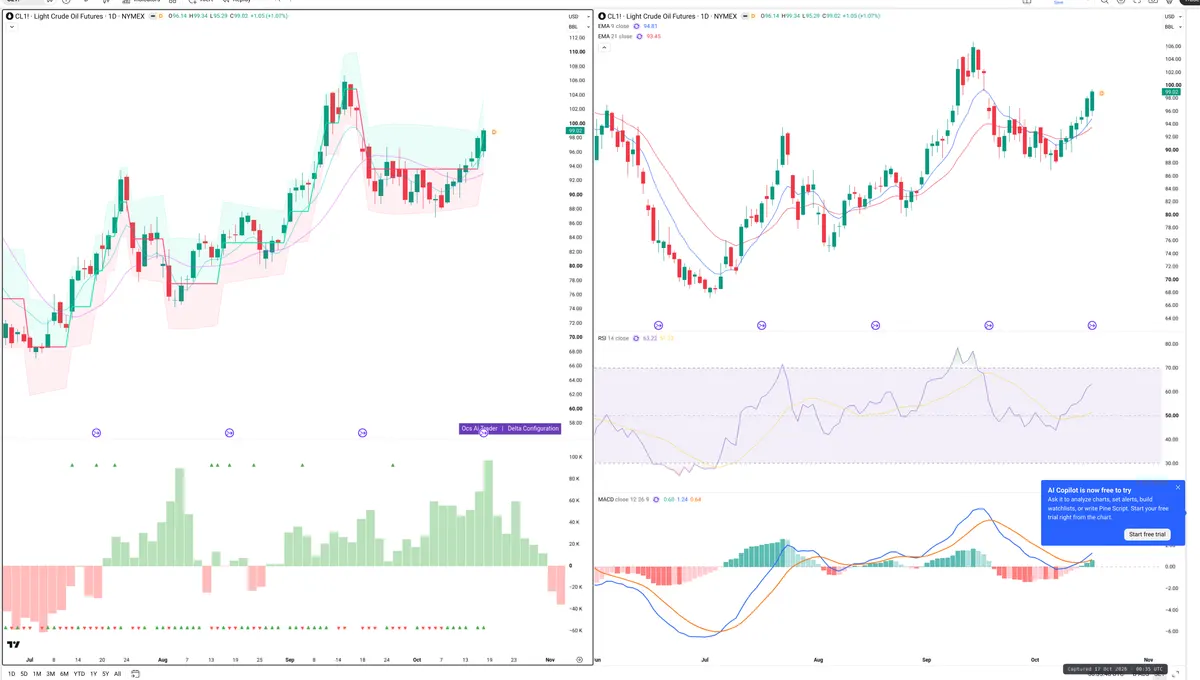Set chart range to 6M

click(64, 674)
